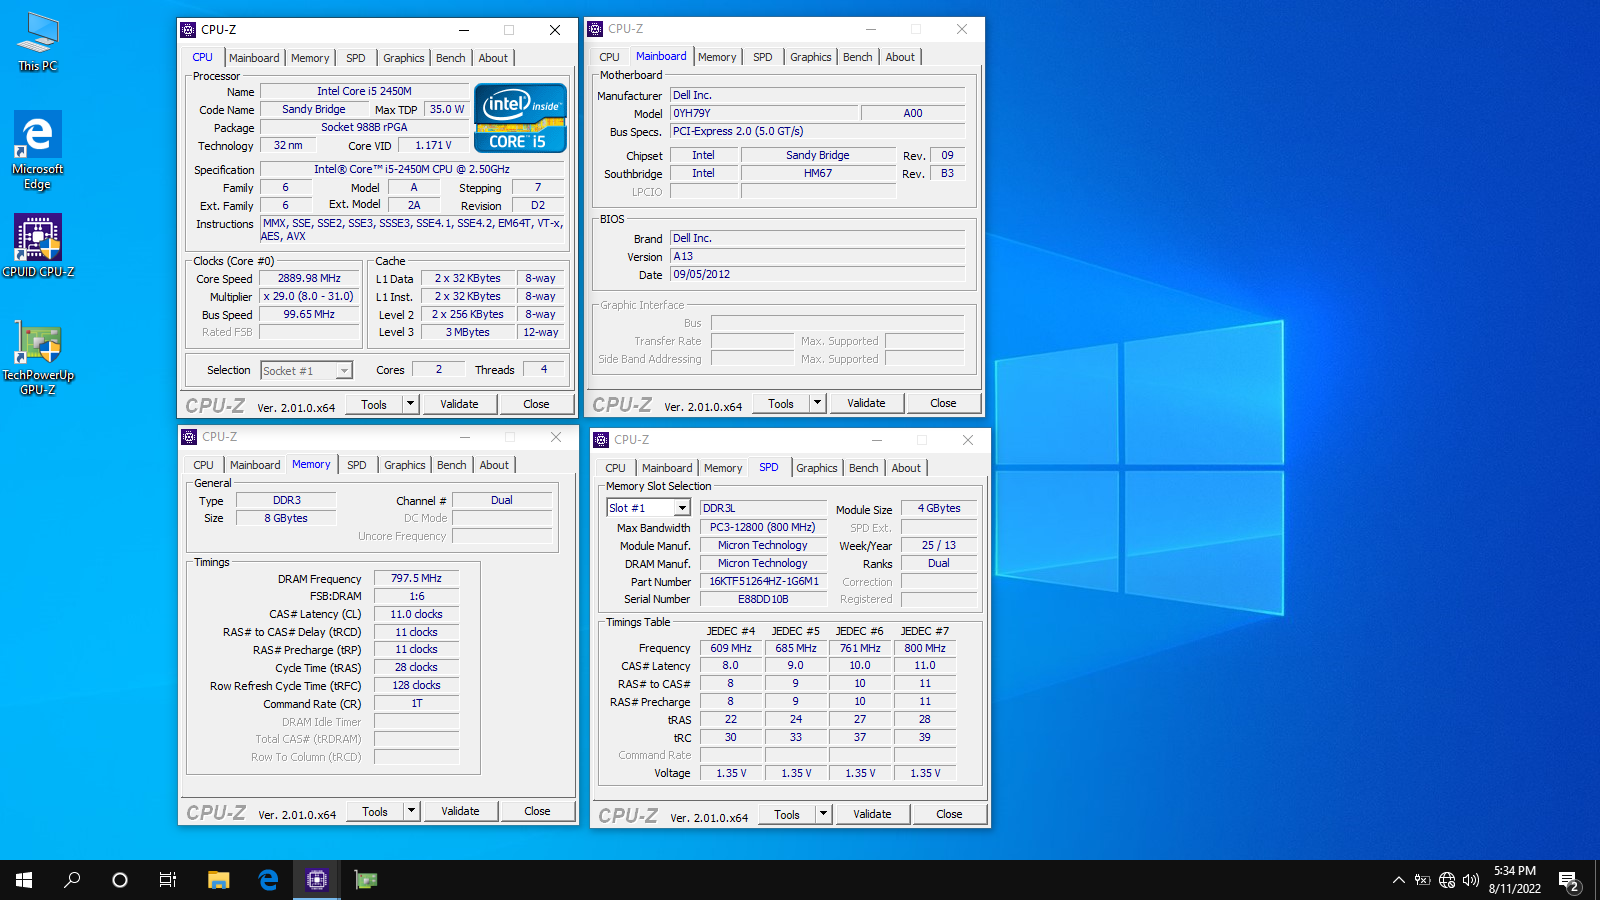Open Tools dropdown arrow in Mainboard window
This screenshot has width=1600, height=900.
pos(817,403)
